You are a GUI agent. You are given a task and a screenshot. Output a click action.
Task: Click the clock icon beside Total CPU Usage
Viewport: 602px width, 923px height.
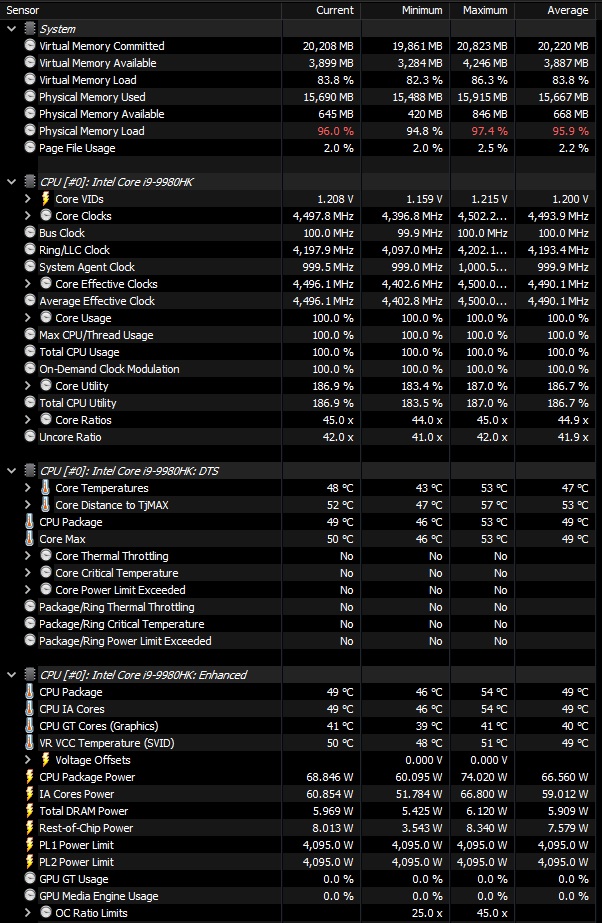[x=29, y=352]
